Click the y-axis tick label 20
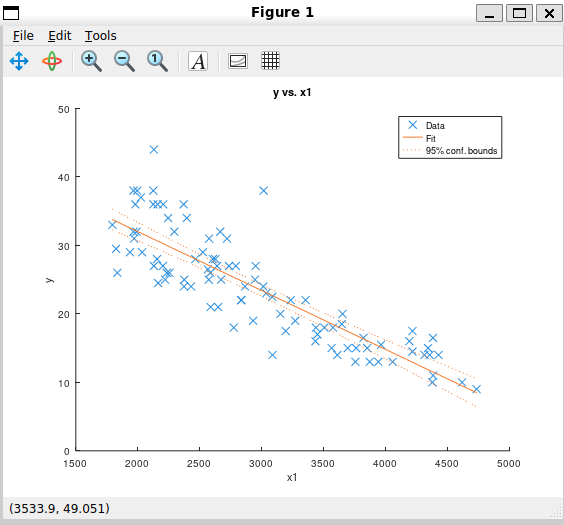This screenshot has height=525, width=564. (64, 315)
